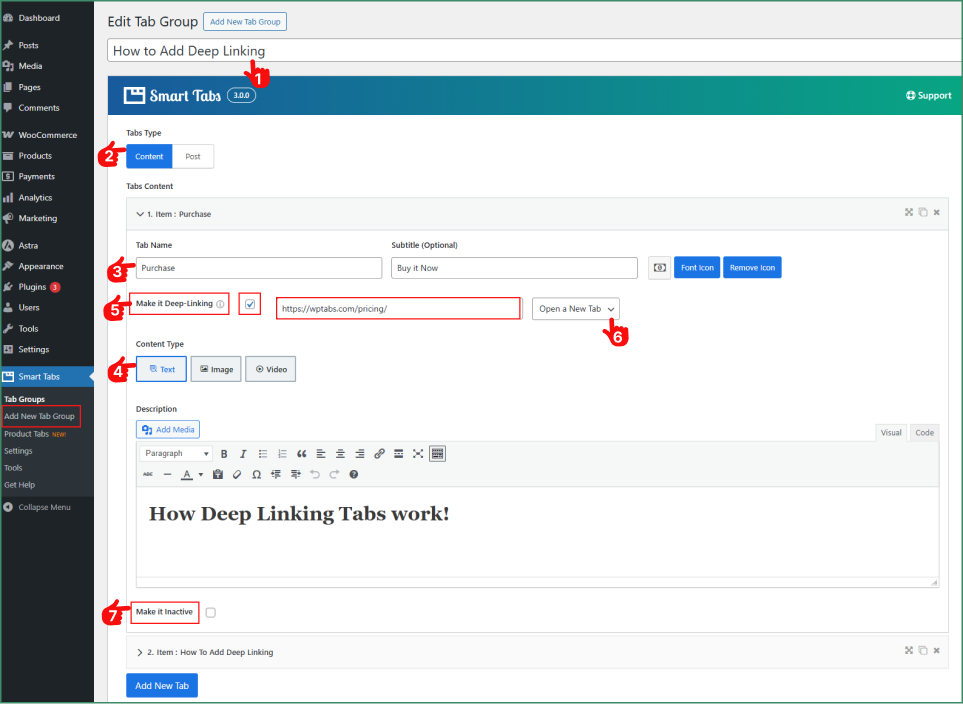
Task: Open the WooCommerce menu
Action: 47,135
